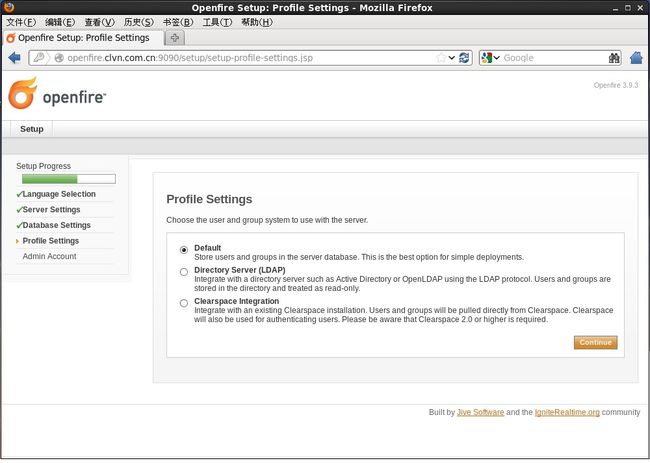Click the Default option label
Viewport: 650px width, 463px height.
pos(207,248)
